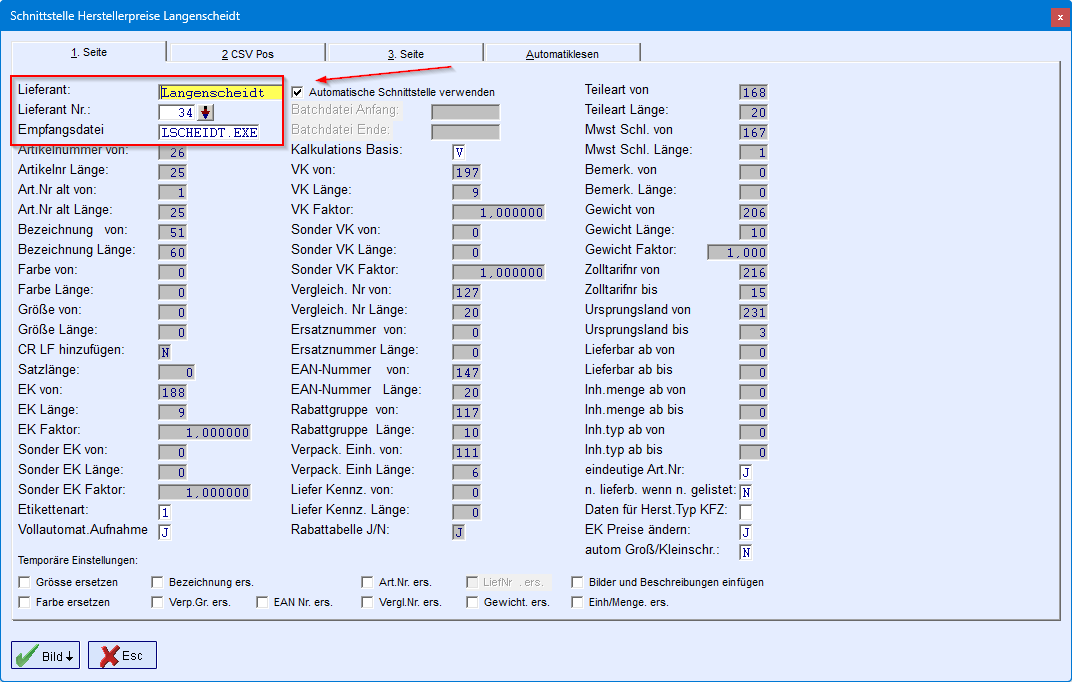
Task: Open the Lieferant Nr. lookup arrow
Action: pos(205,113)
